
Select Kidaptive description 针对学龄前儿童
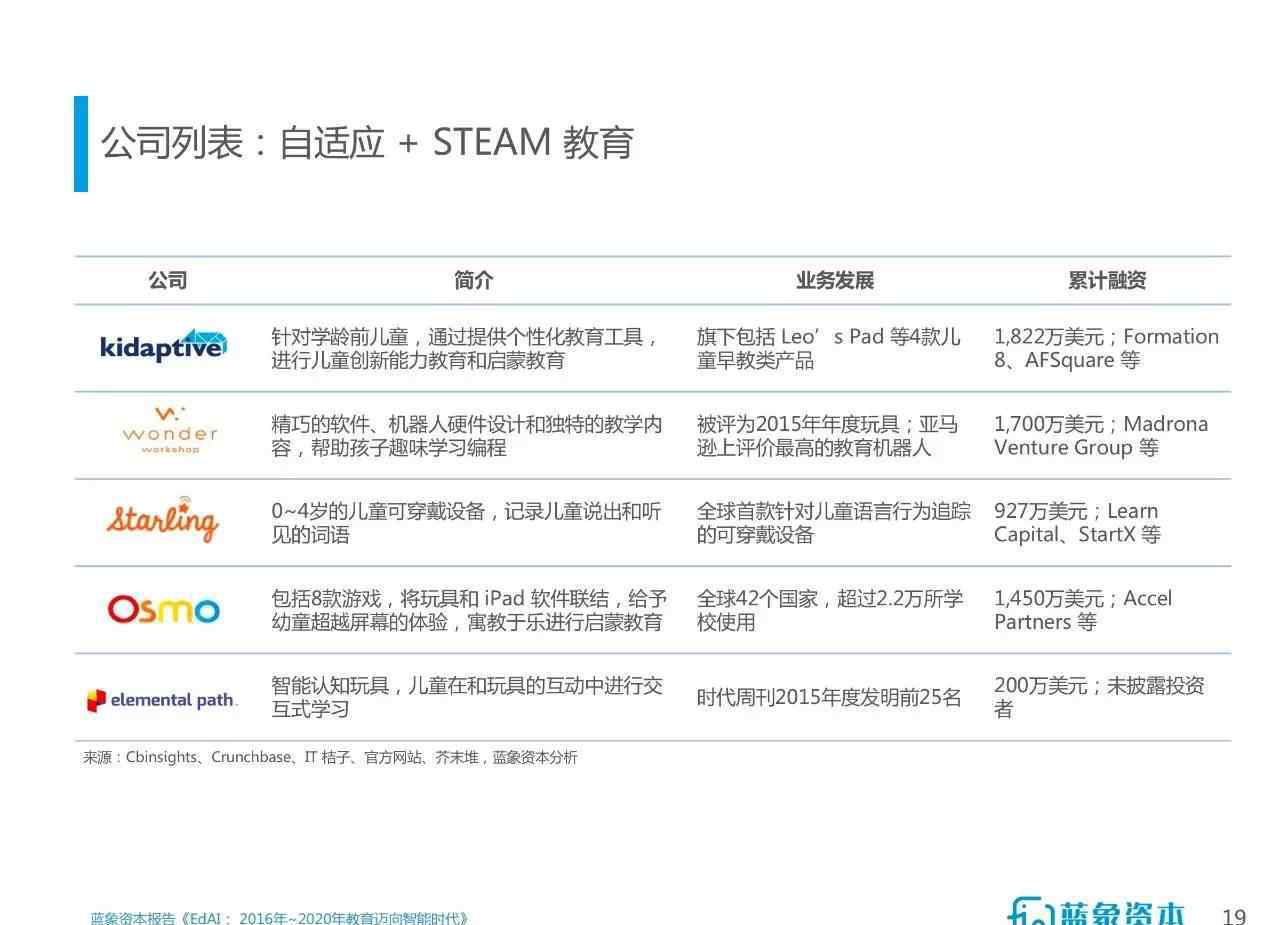(x=466, y=348)
